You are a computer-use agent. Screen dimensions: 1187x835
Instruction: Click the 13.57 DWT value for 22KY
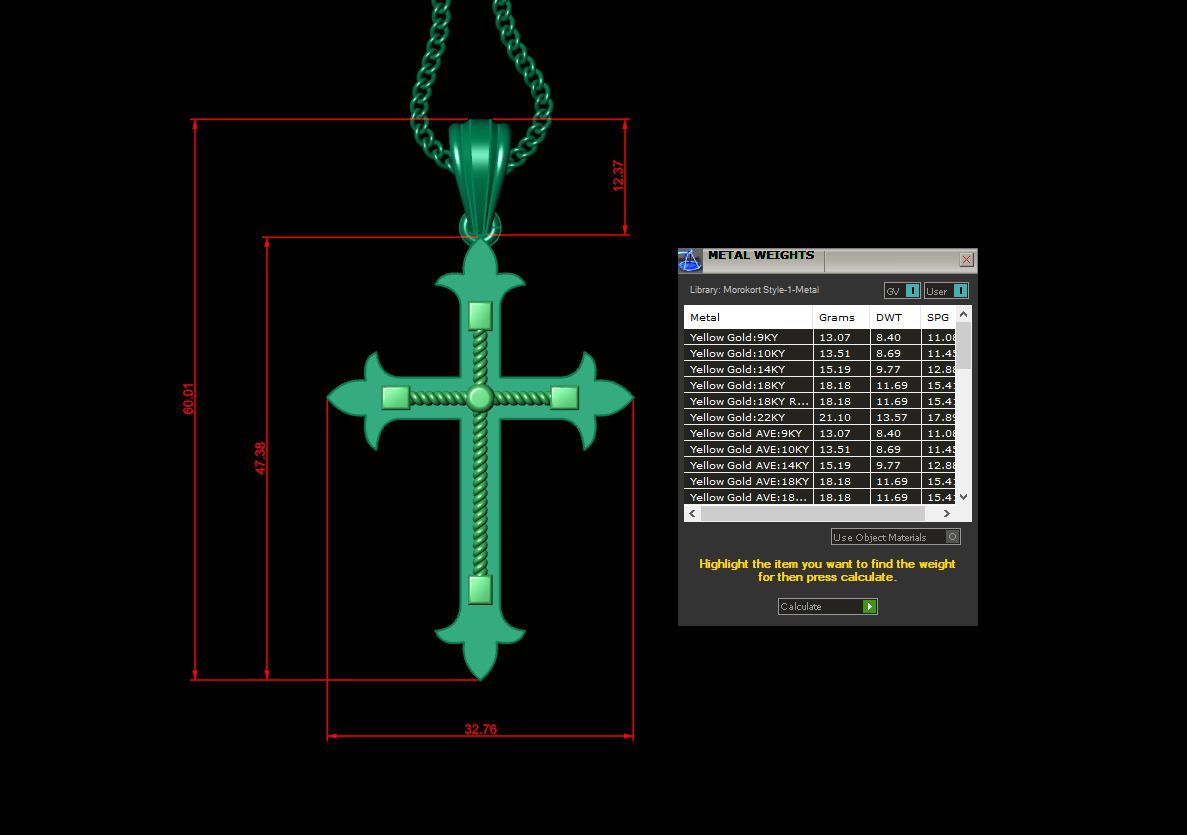(892, 417)
